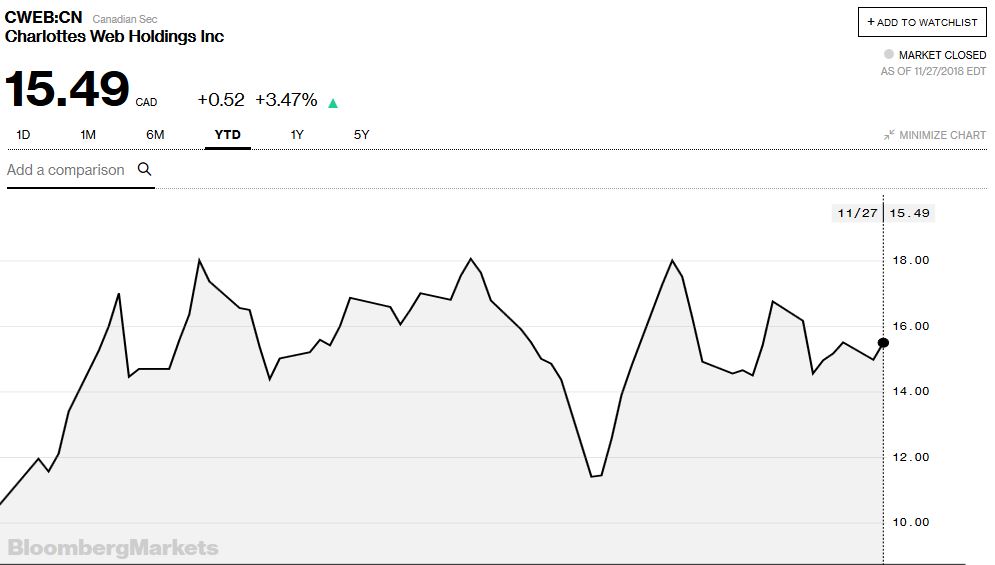This screenshot has height=565, width=995.
Task: Click the green up-arrow change indicator
Action: (x=333, y=102)
